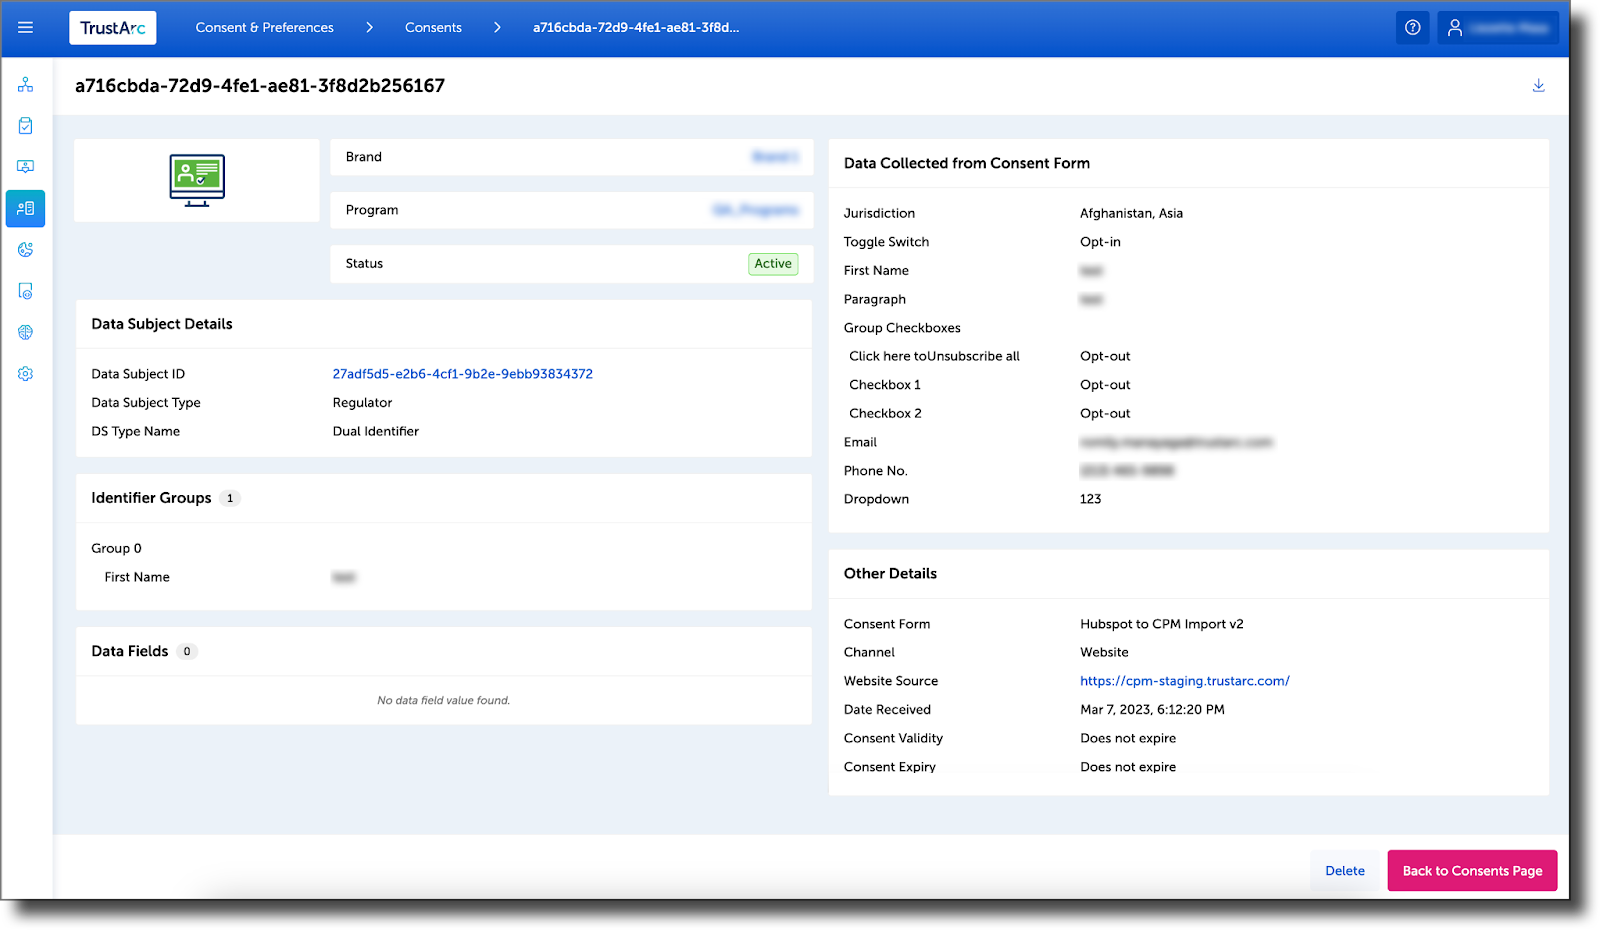The image size is (1600, 930).
Task: Open the cookie/globe sidebar icon
Action: [x=25, y=250]
